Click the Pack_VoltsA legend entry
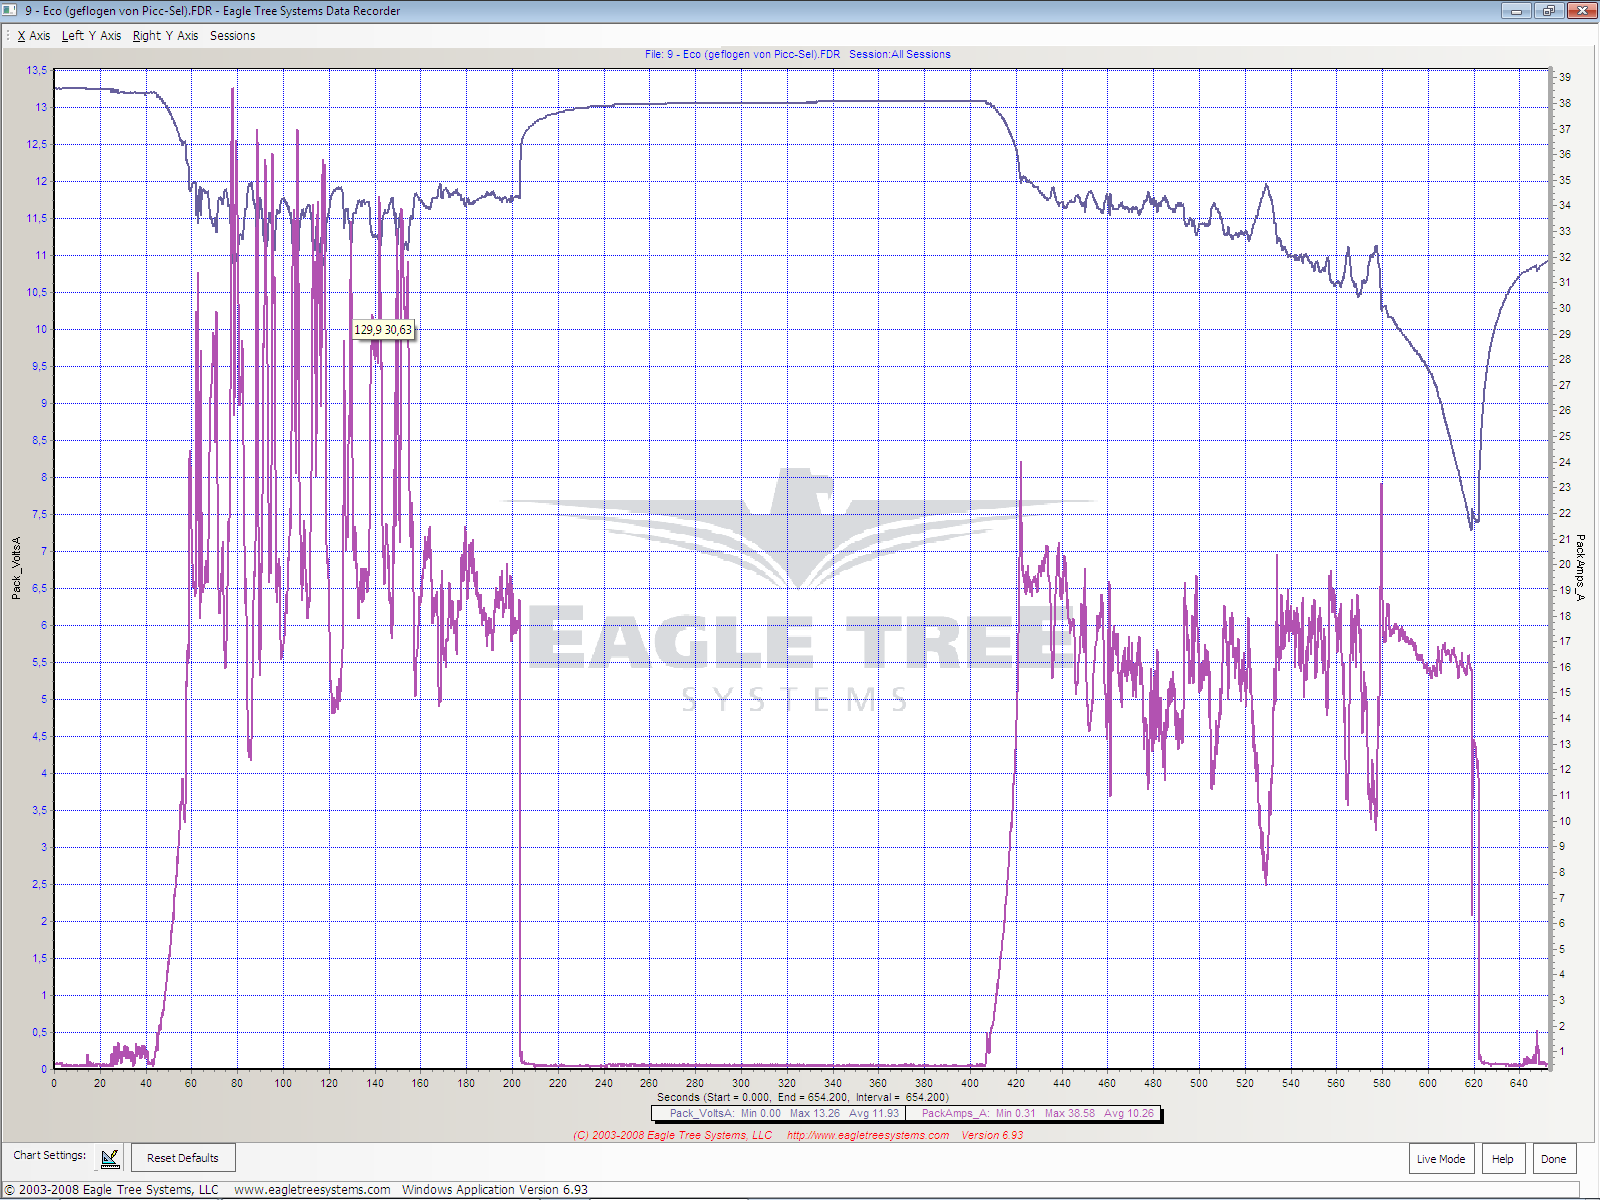1600x1200 pixels. (x=783, y=1113)
